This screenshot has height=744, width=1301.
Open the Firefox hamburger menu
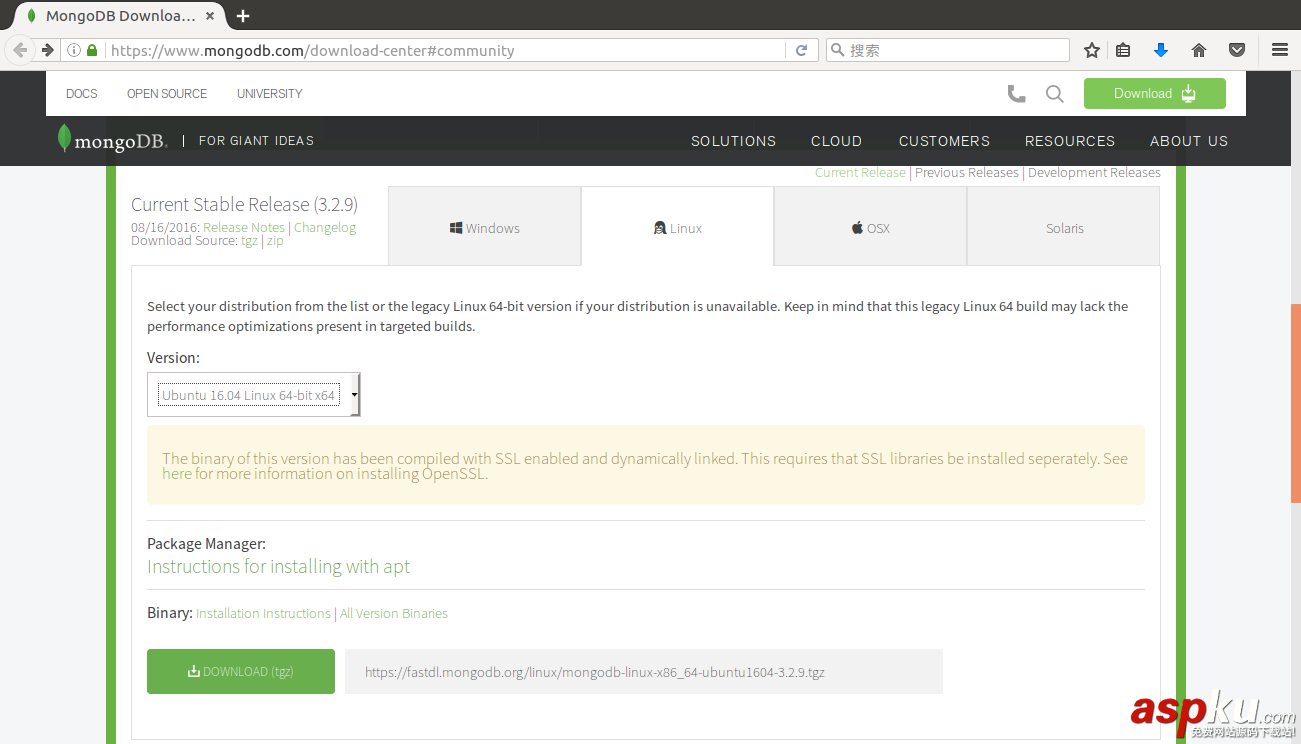pyautogui.click(x=1280, y=50)
